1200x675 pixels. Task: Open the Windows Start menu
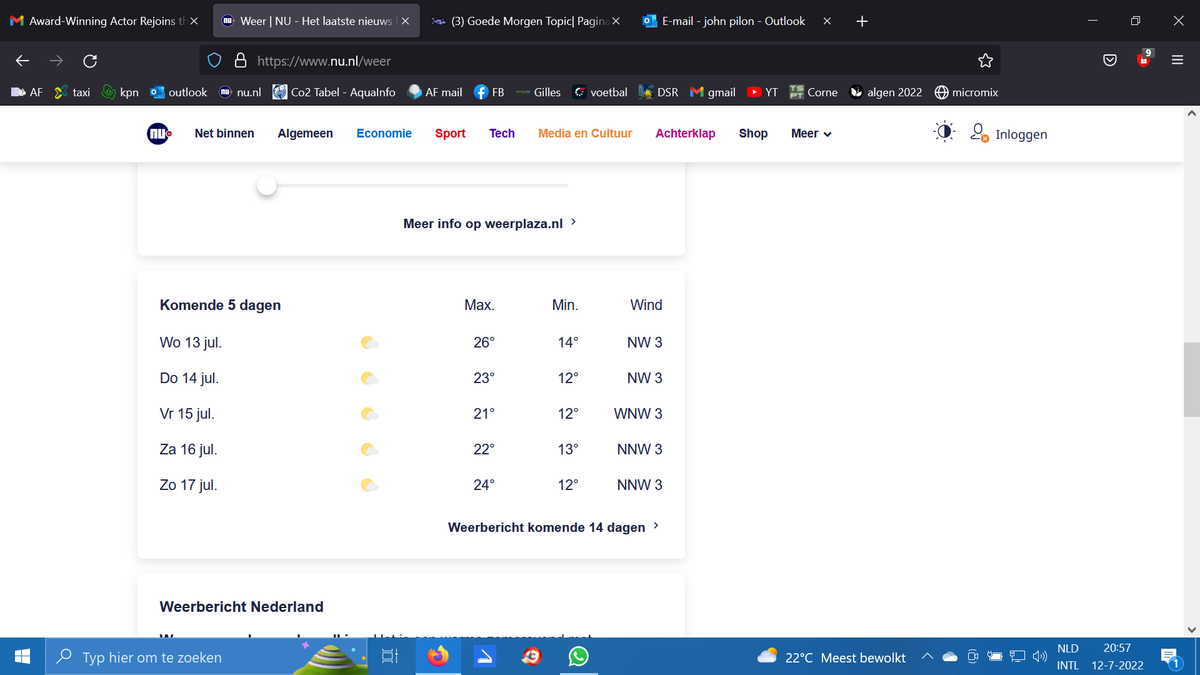23,657
